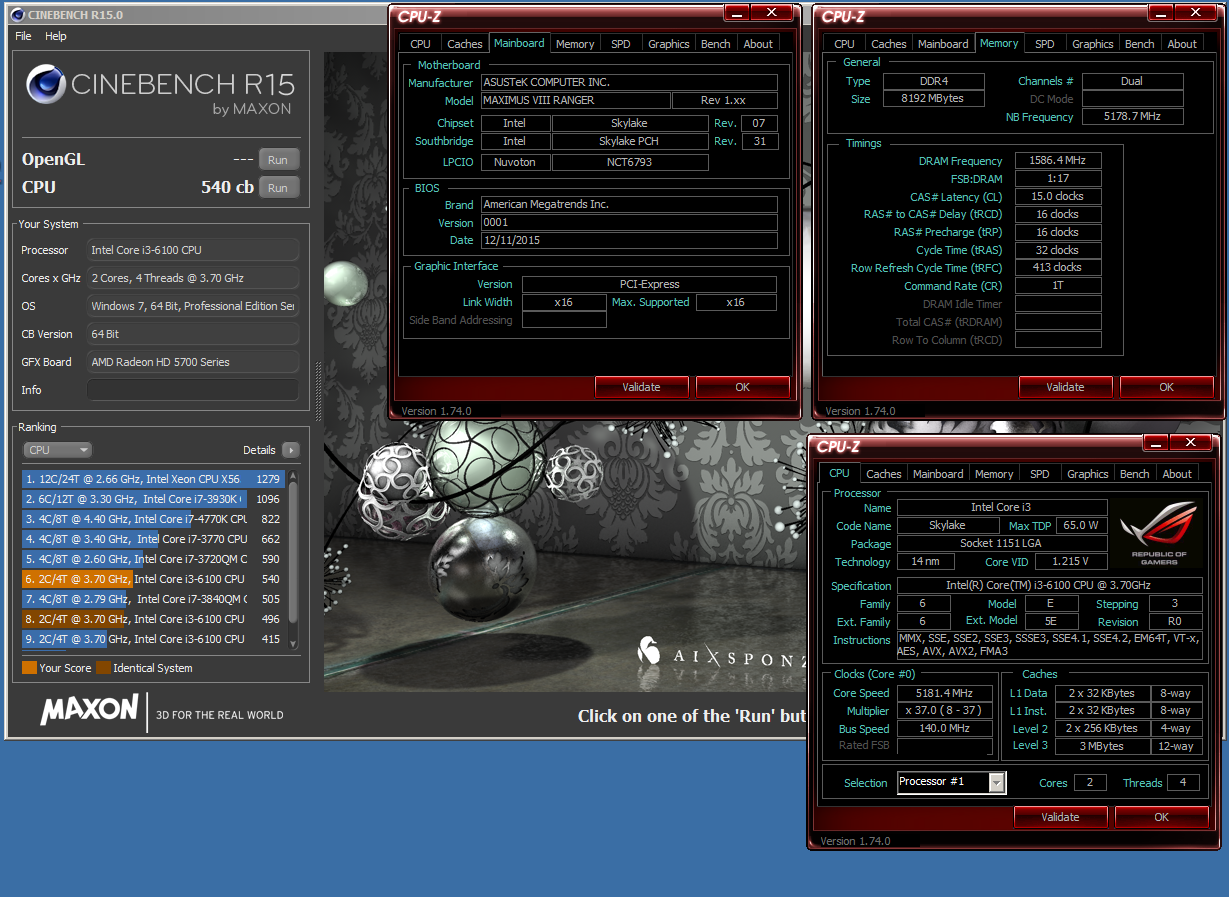The height and width of the screenshot is (897, 1229).
Task: Open the CPU ranking type dropdown
Action: pyautogui.click(x=57, y=450)
